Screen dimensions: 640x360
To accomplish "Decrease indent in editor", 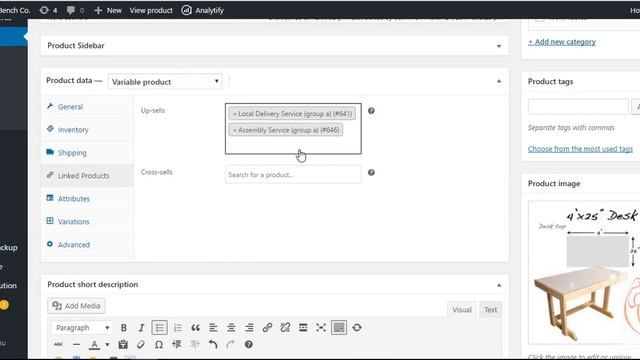I will [x=177, y=344].
